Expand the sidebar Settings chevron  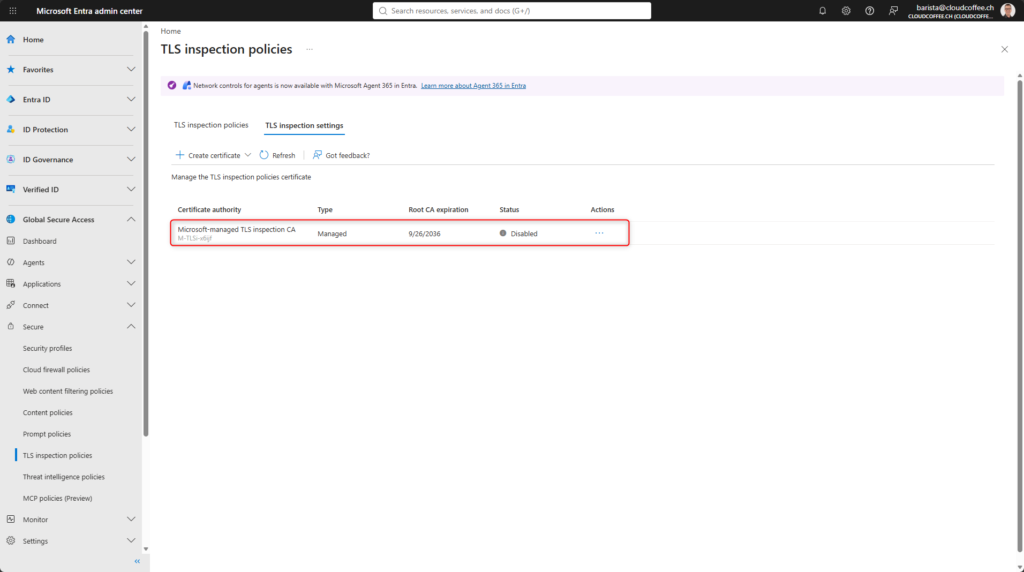click(131, 541)
